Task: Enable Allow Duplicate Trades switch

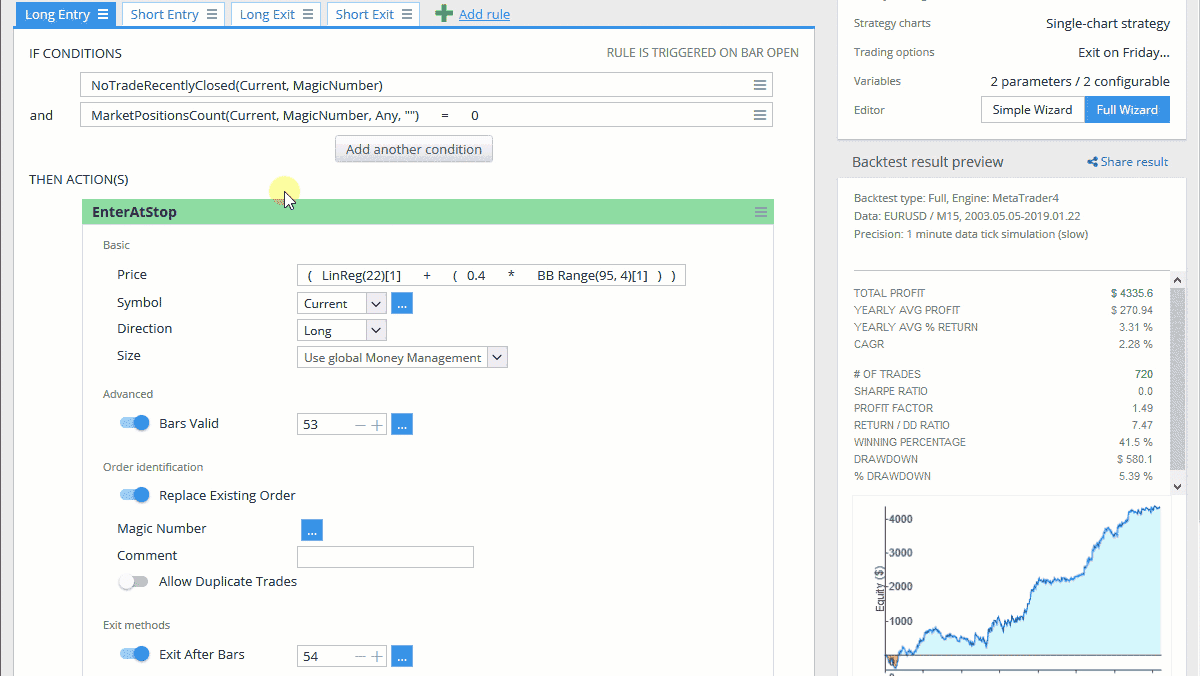Action: click(134, 581)
